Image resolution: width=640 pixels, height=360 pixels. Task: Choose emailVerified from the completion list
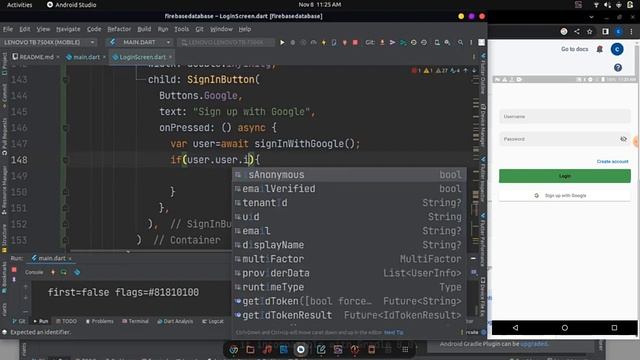[x=349, y=189]
